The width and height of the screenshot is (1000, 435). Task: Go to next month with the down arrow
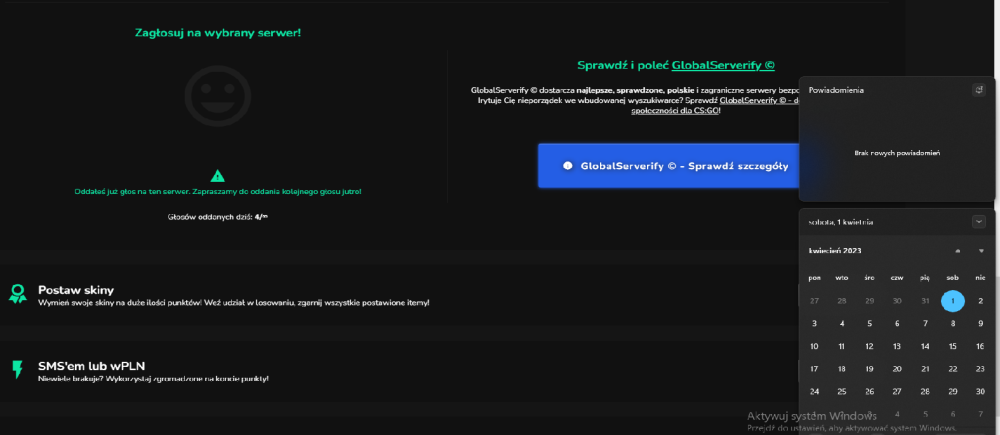click(981, 251)
